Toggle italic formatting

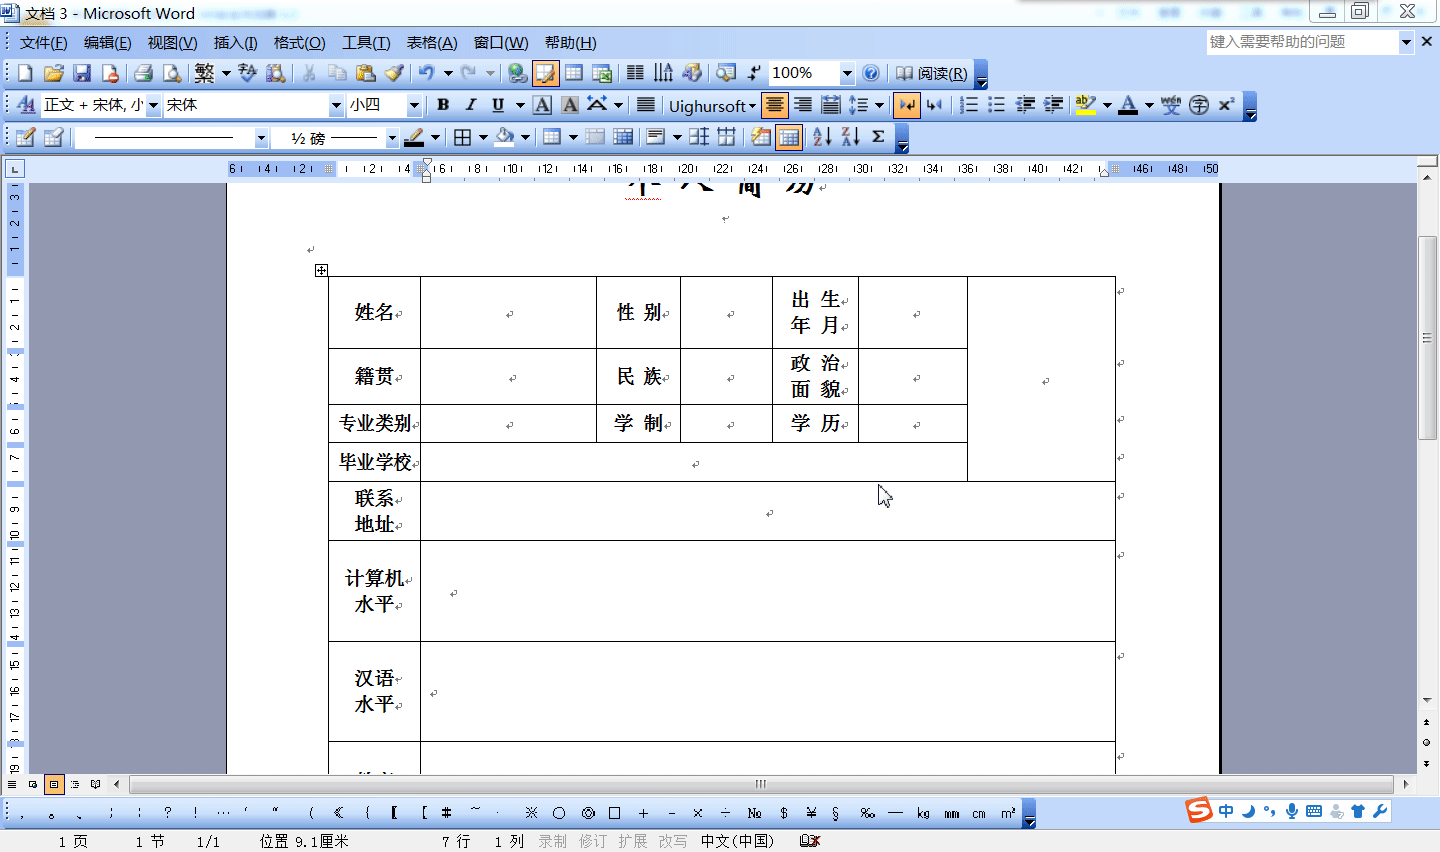(x=469, y=105)
